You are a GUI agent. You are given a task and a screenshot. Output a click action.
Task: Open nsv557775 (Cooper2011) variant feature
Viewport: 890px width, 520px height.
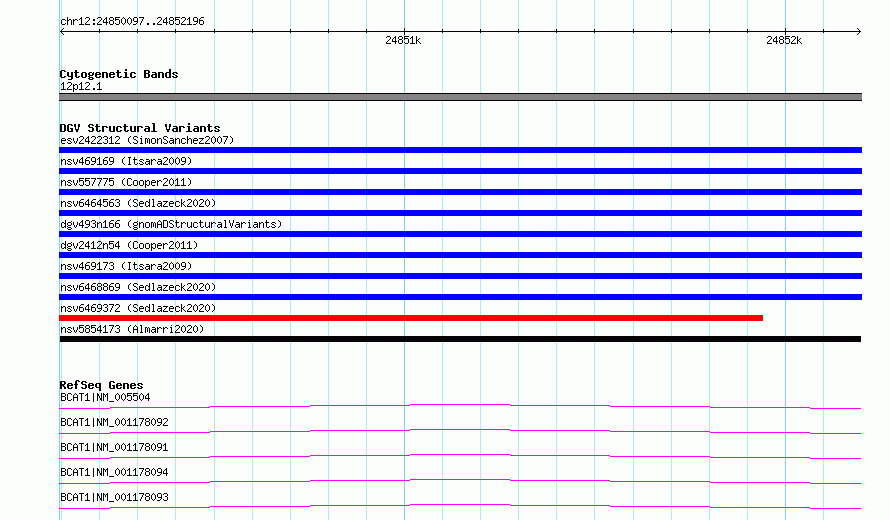point(460,192)
